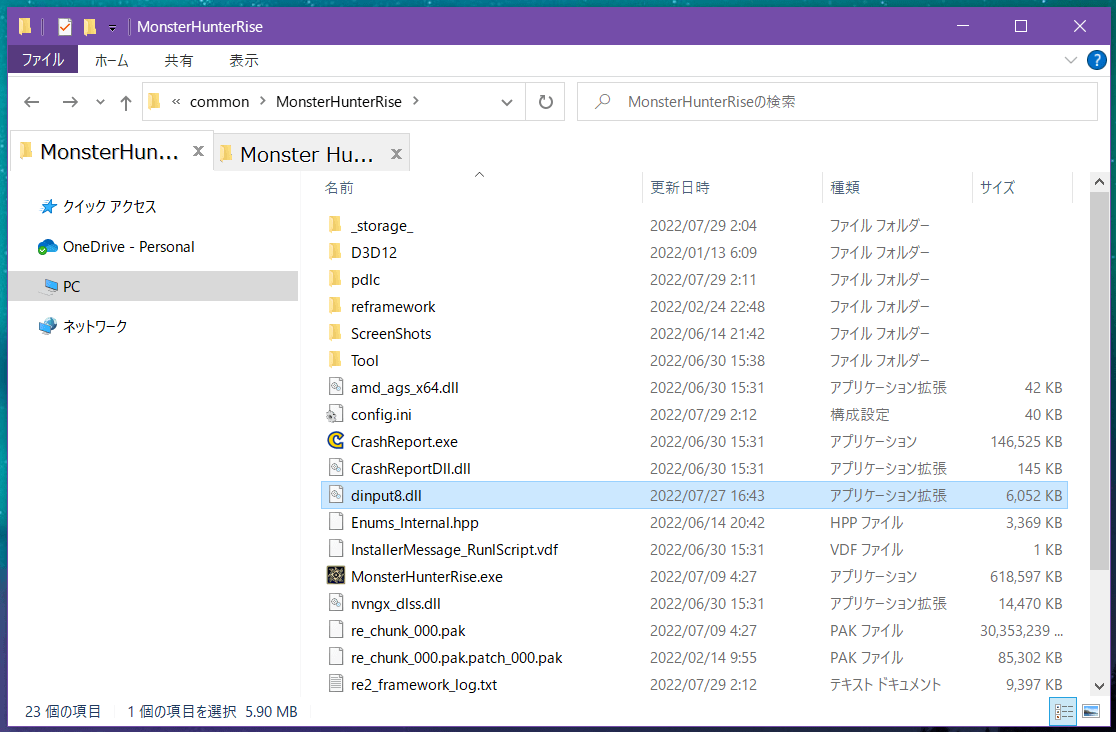The image size is (1116, 732).
Task: Click the New Folder quick access icon
Action: 90,27
